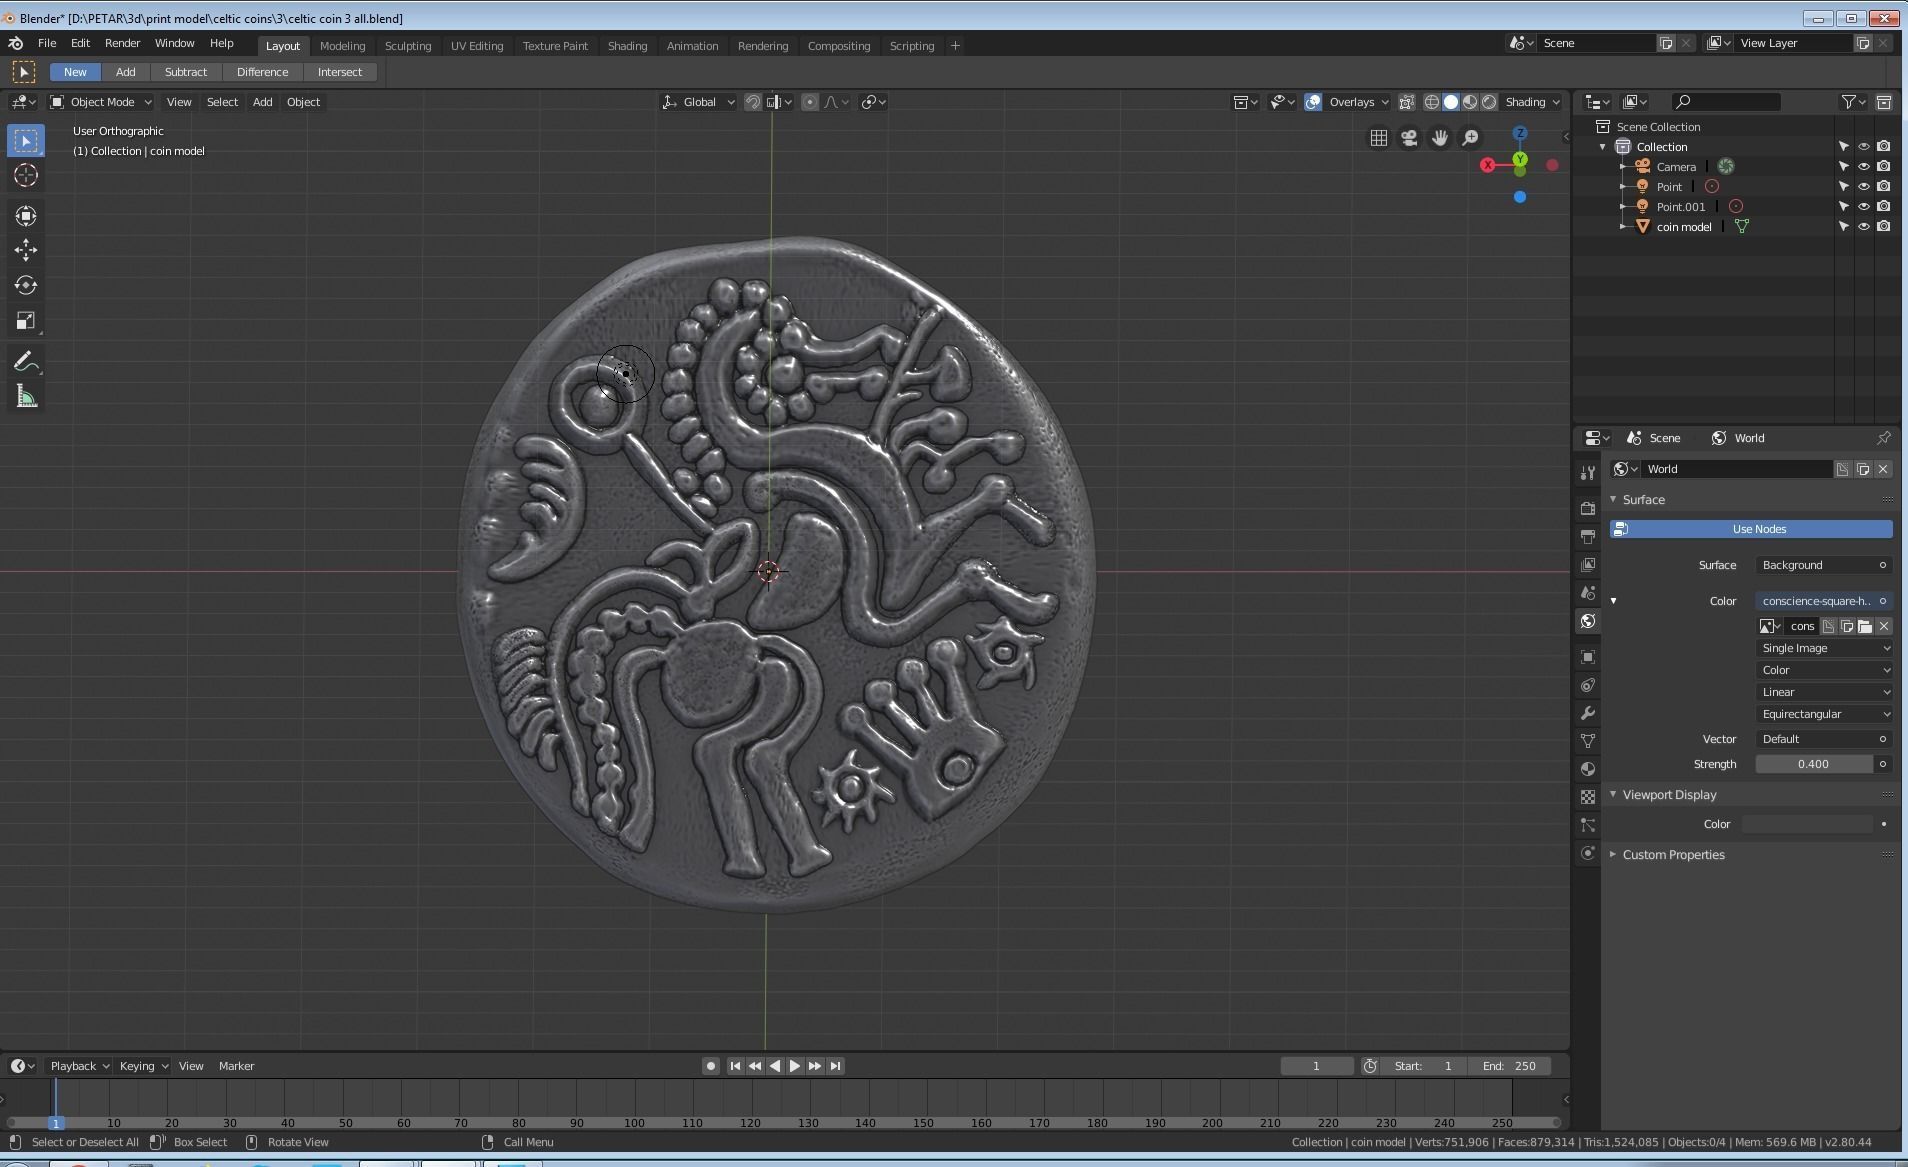Toggle visibility eye for Point.001
1908x1167 pixels.
click(x=1864, y=207)
